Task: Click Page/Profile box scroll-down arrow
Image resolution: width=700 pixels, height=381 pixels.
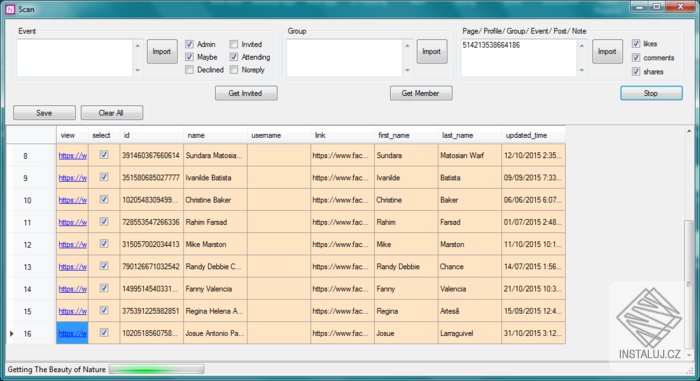Action: [582, 70]
